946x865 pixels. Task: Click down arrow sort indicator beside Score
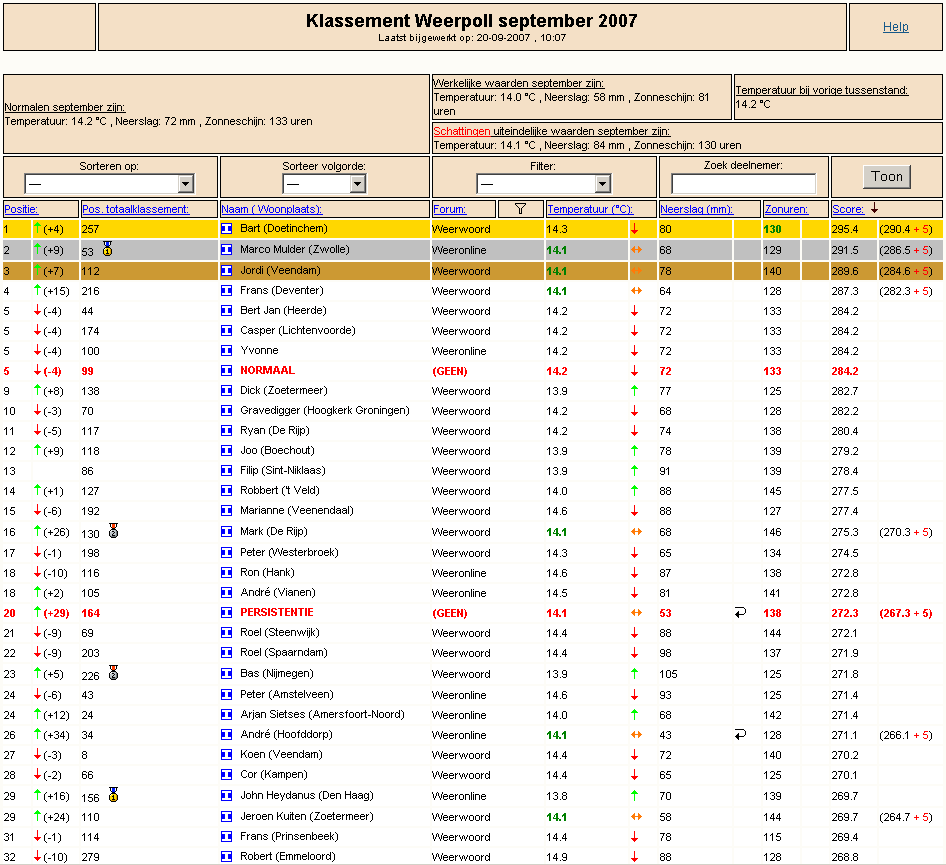(x=874, y=208)
